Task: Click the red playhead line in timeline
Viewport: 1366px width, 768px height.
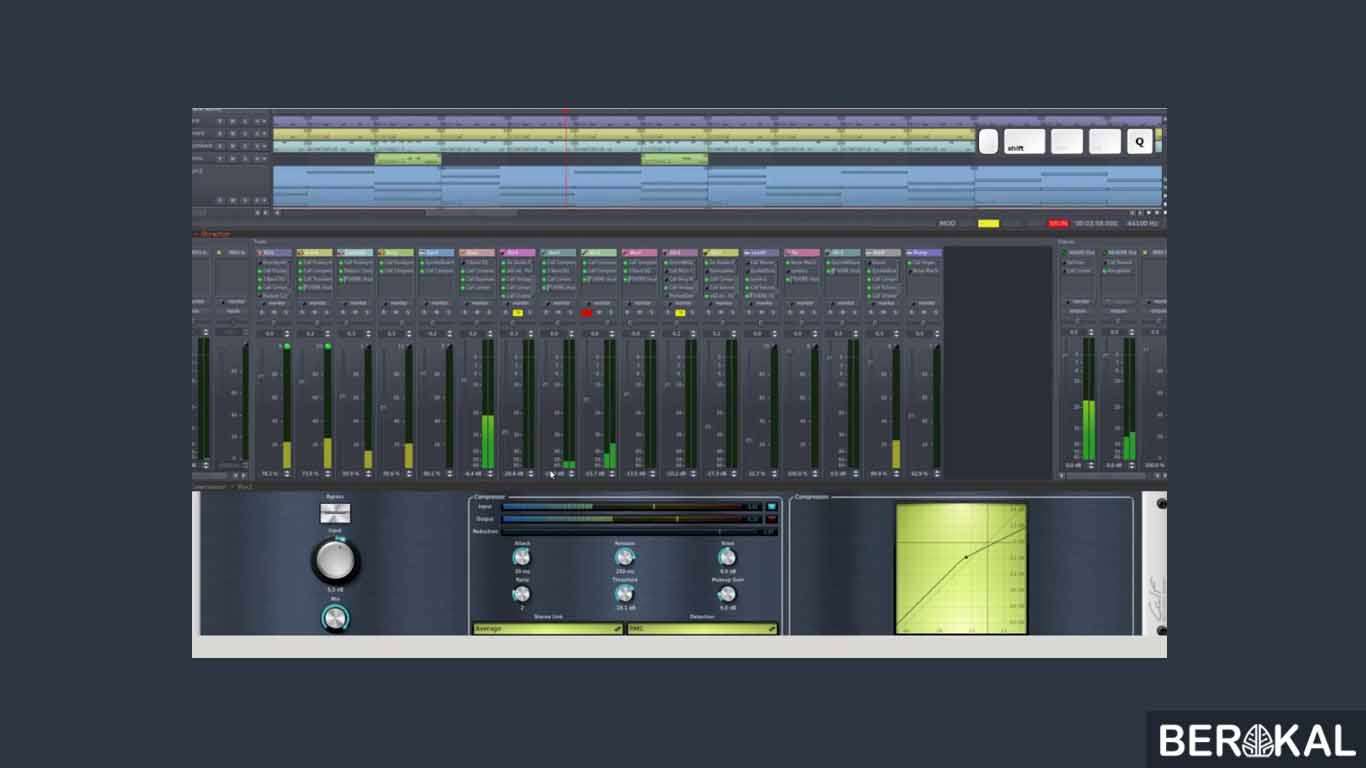Action: point(567,158)
